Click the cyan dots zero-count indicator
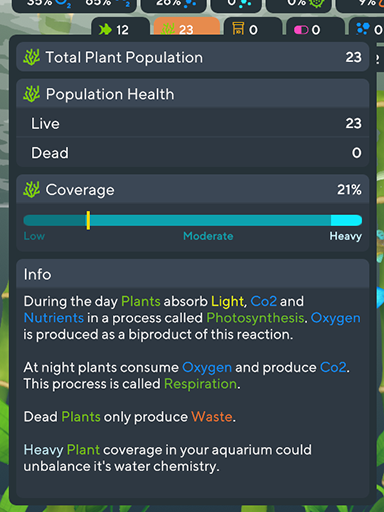384x512 pixels. [x=236, y=5]
